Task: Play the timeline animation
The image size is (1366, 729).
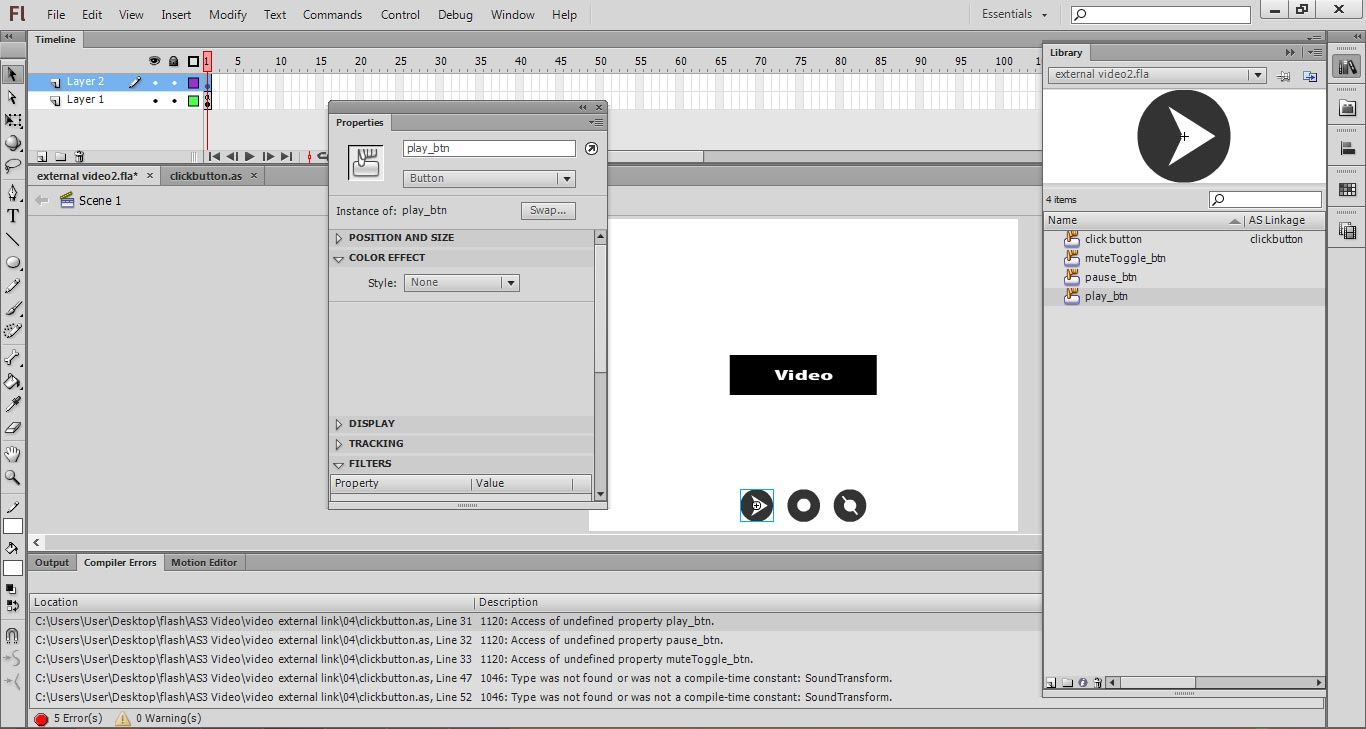Action: (x=250, y=157)
